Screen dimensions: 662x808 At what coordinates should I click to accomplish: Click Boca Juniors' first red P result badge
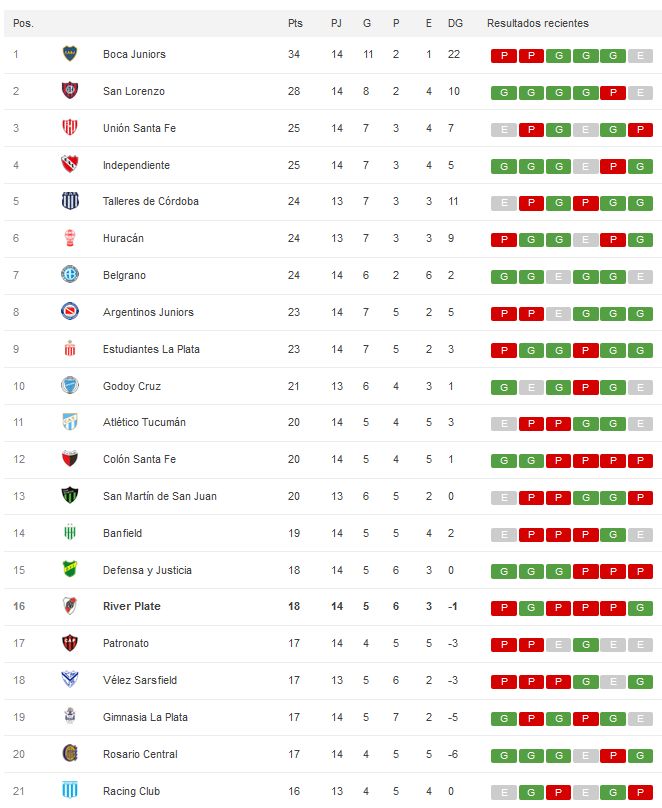[504, 56]
